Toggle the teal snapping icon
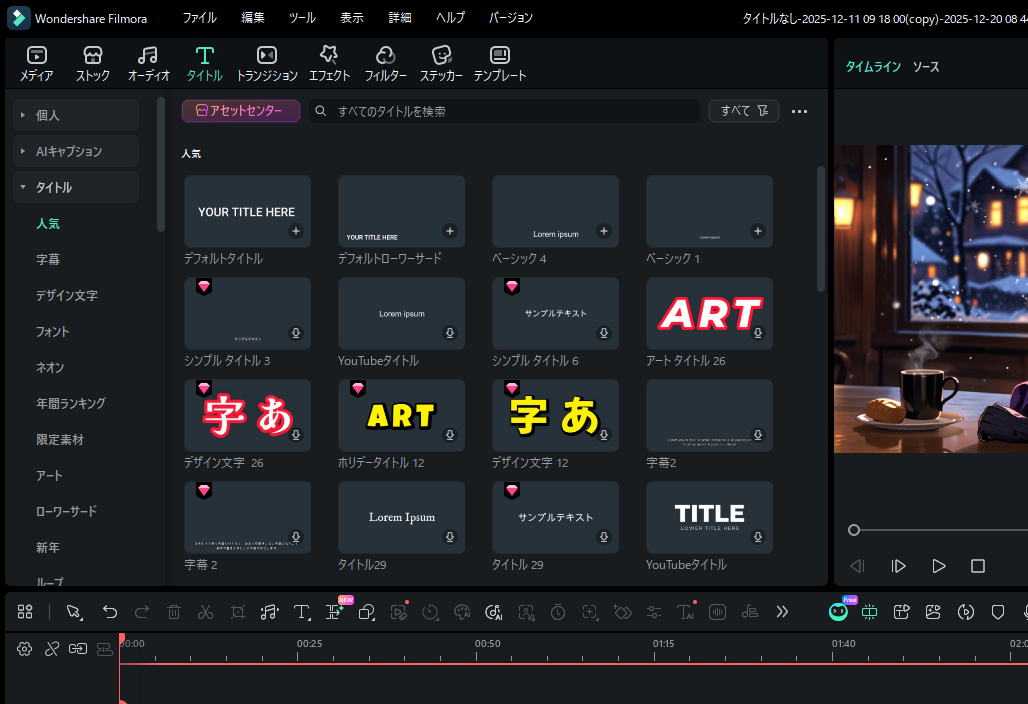The height and width of the screenshot is (704, 1028). tap(869, 612)
